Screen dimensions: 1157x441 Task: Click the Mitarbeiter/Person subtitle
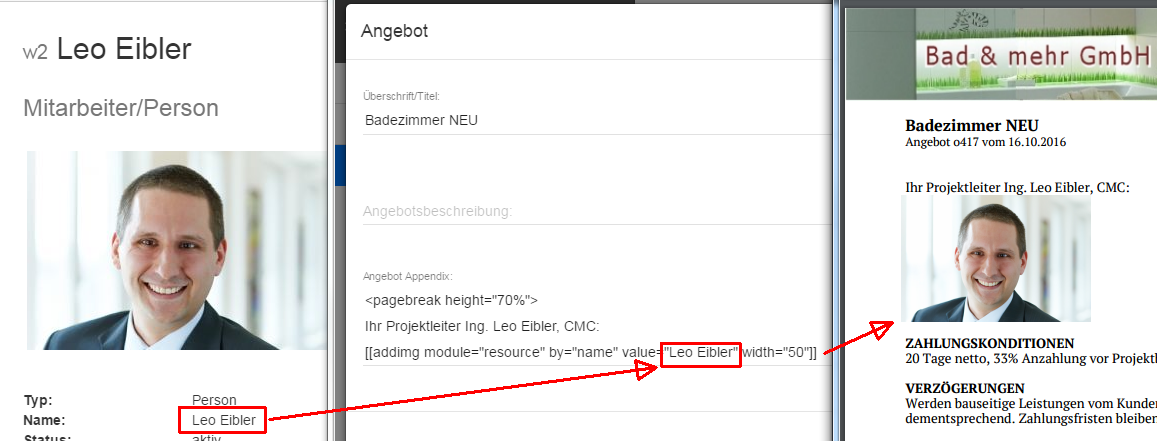[121, 108]
